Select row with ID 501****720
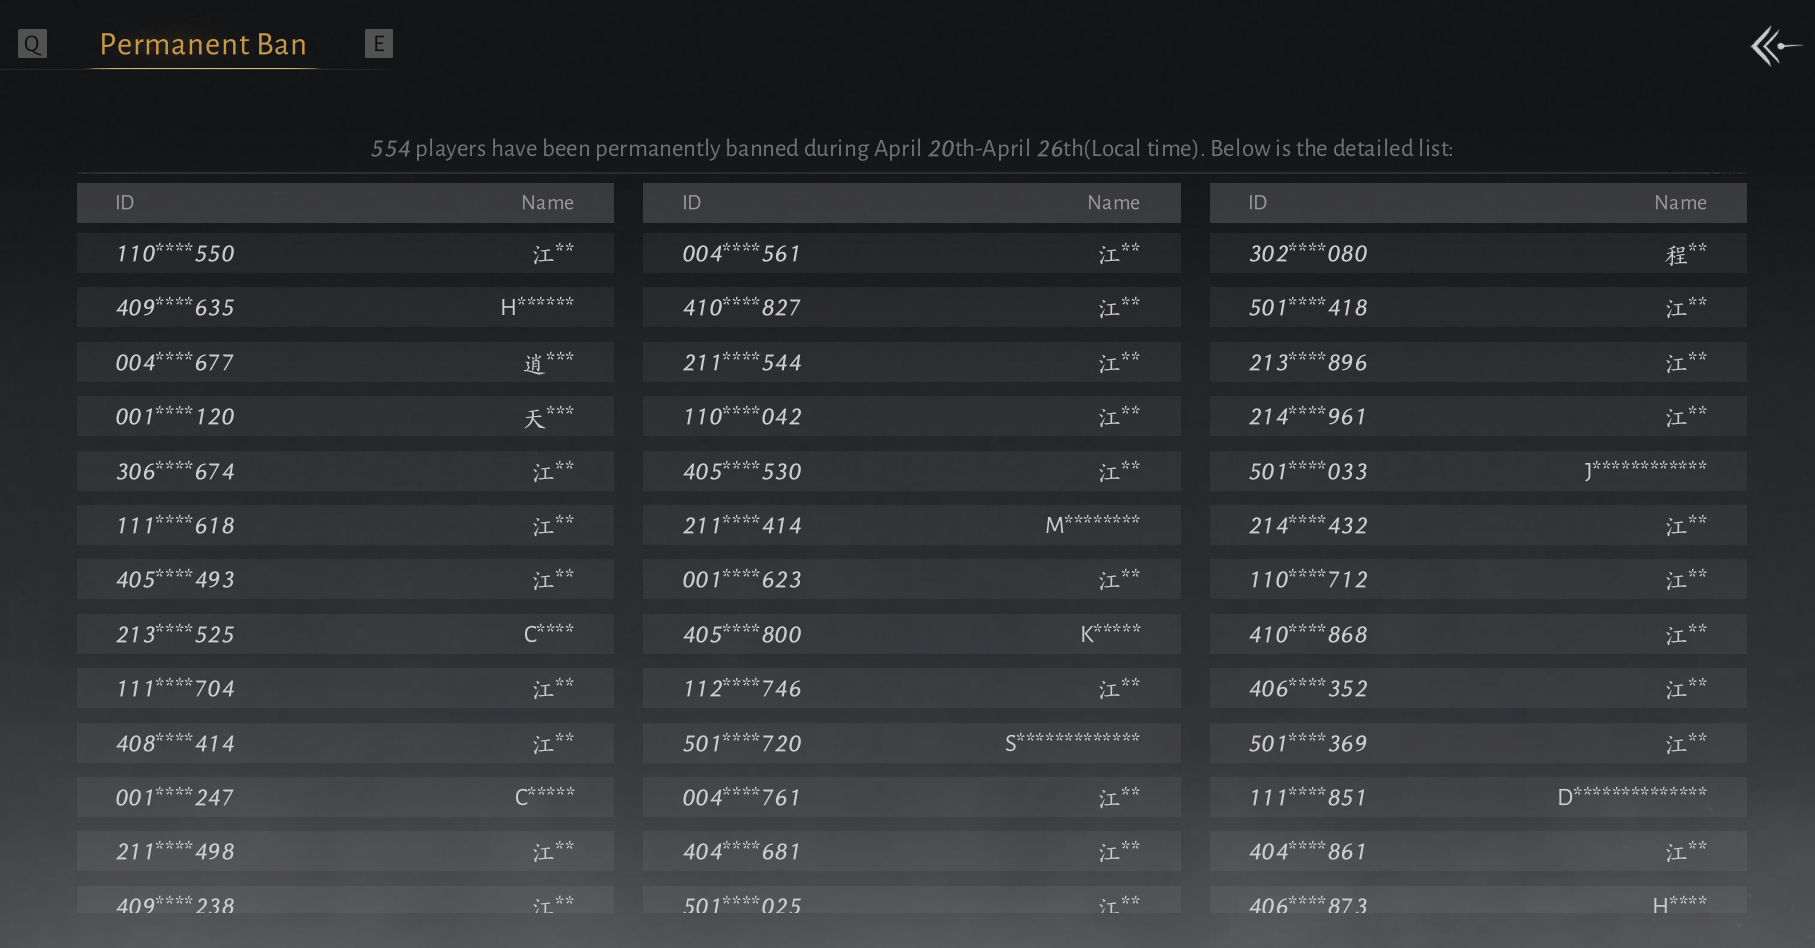This screenshot has width=1815, height=948. (911, 743)
